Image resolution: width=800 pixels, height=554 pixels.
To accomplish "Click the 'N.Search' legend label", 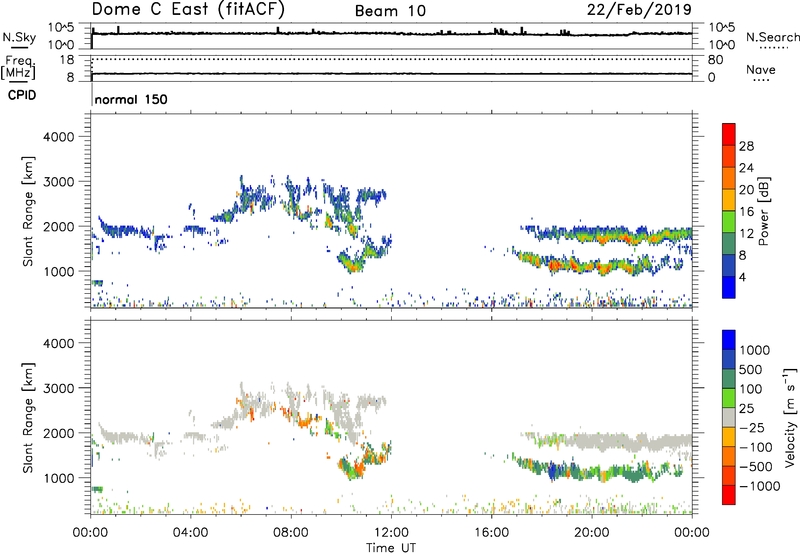I will click(772, 37).
